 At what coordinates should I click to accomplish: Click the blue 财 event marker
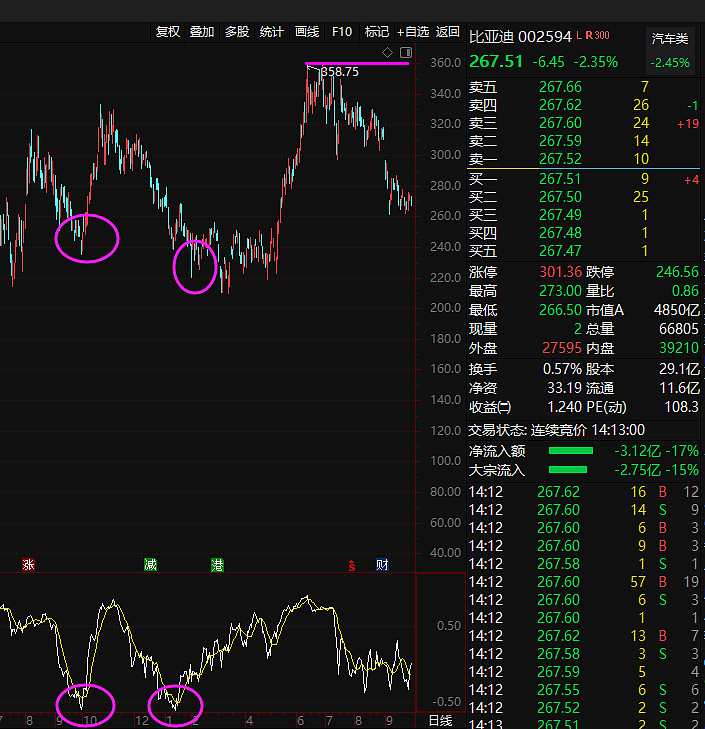[x=382, y=565]
